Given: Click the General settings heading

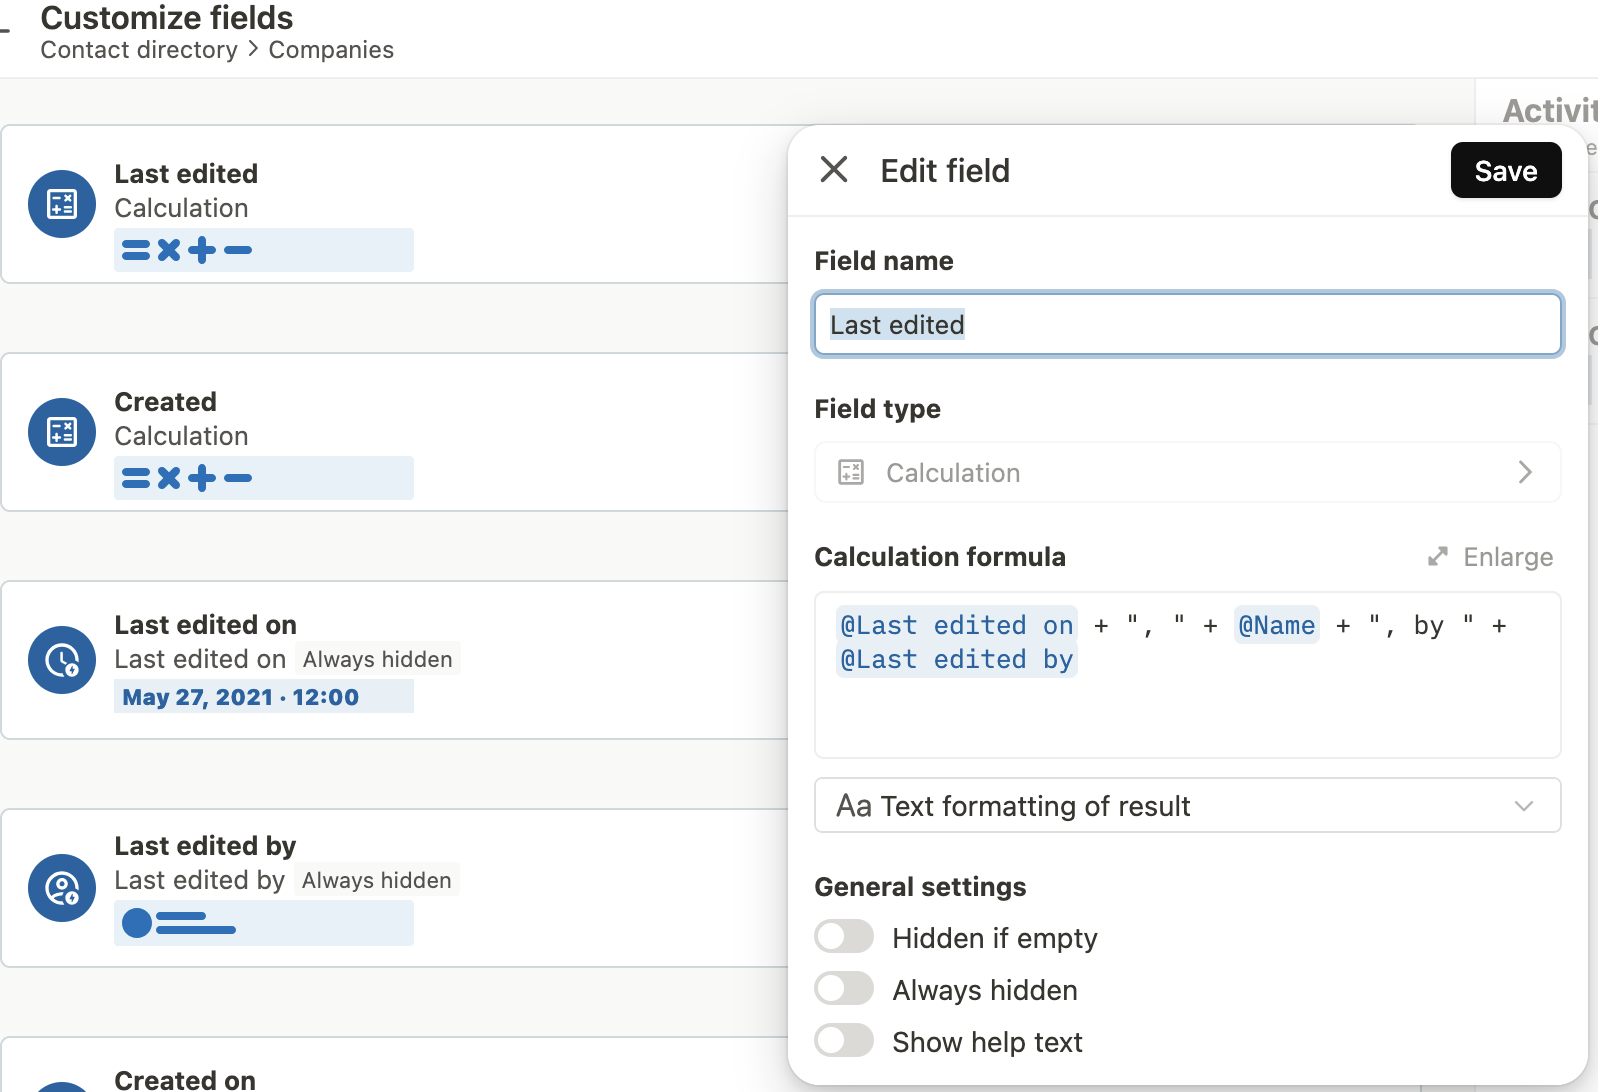Looking at the screenshot, I should tap(920, 887).
